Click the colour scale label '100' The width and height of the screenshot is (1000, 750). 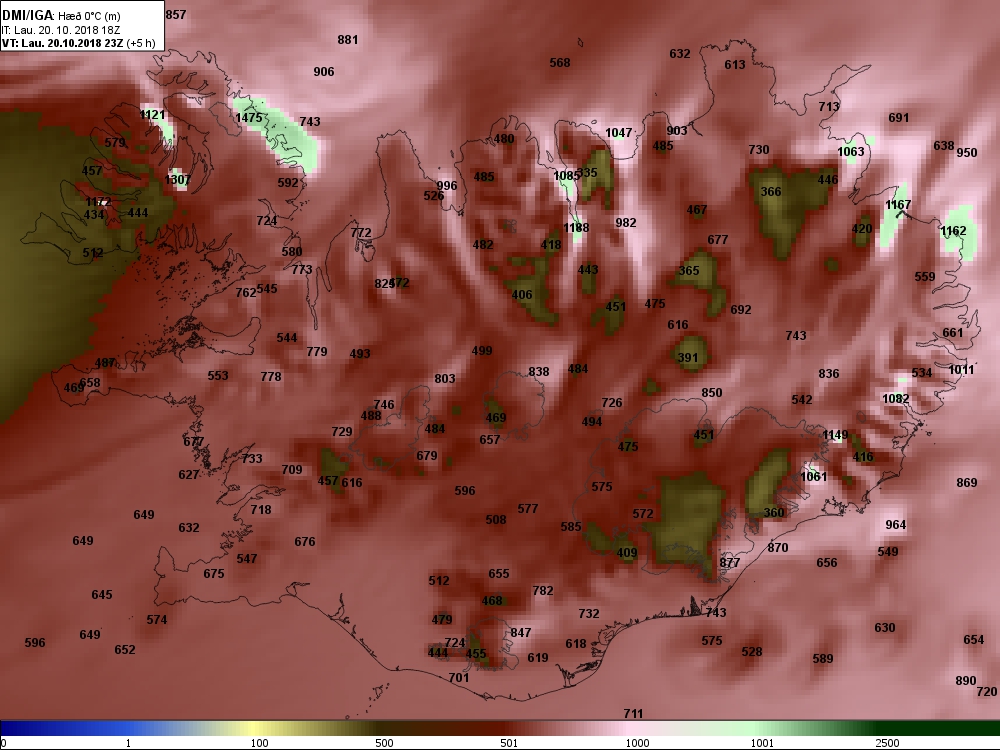(x=259, y=743)
